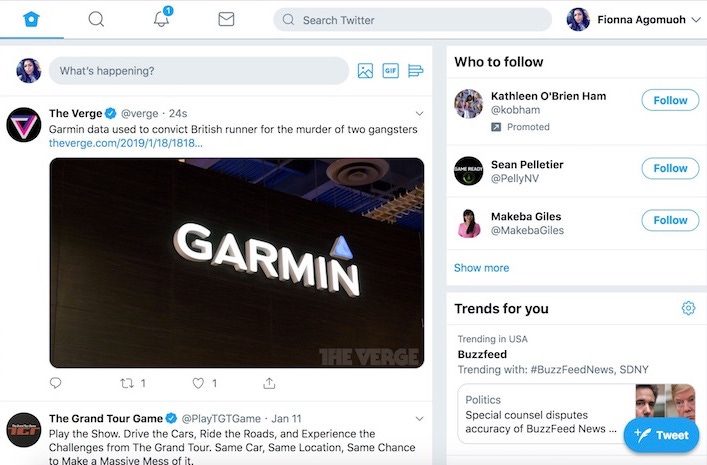Click the What's happening compose box

[x=199, y=71]
